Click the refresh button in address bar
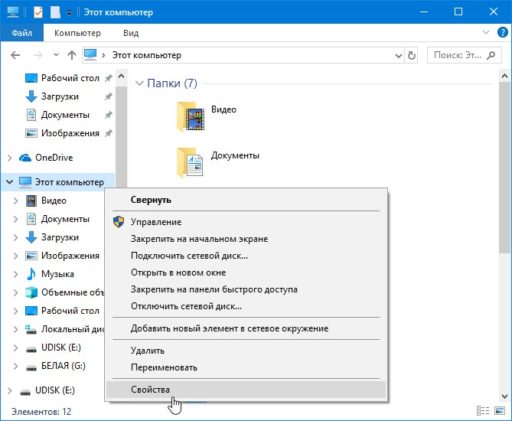This screenshot has height=421, width=512. tap(412, 55)
